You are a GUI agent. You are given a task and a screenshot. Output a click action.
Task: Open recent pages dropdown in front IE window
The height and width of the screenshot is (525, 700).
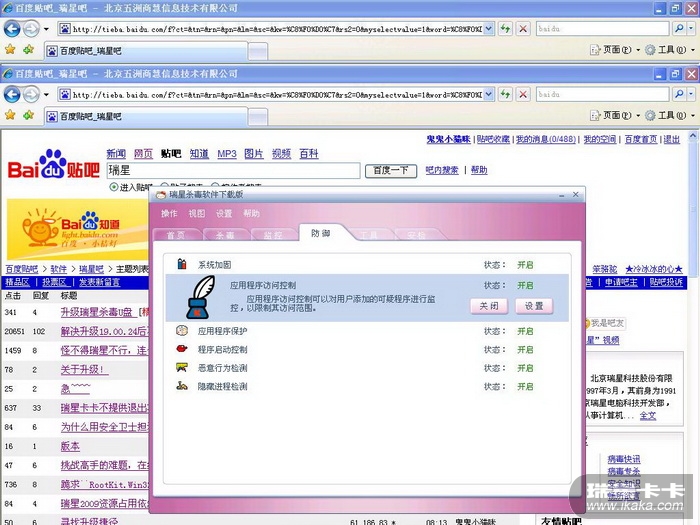point(46,95)
